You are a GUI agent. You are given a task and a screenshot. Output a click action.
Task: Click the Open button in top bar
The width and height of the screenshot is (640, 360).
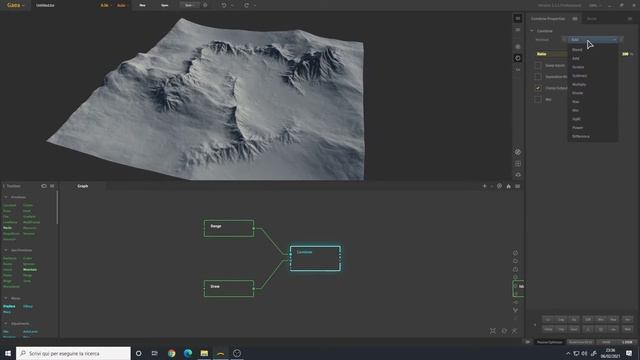(x=164, y=5)
